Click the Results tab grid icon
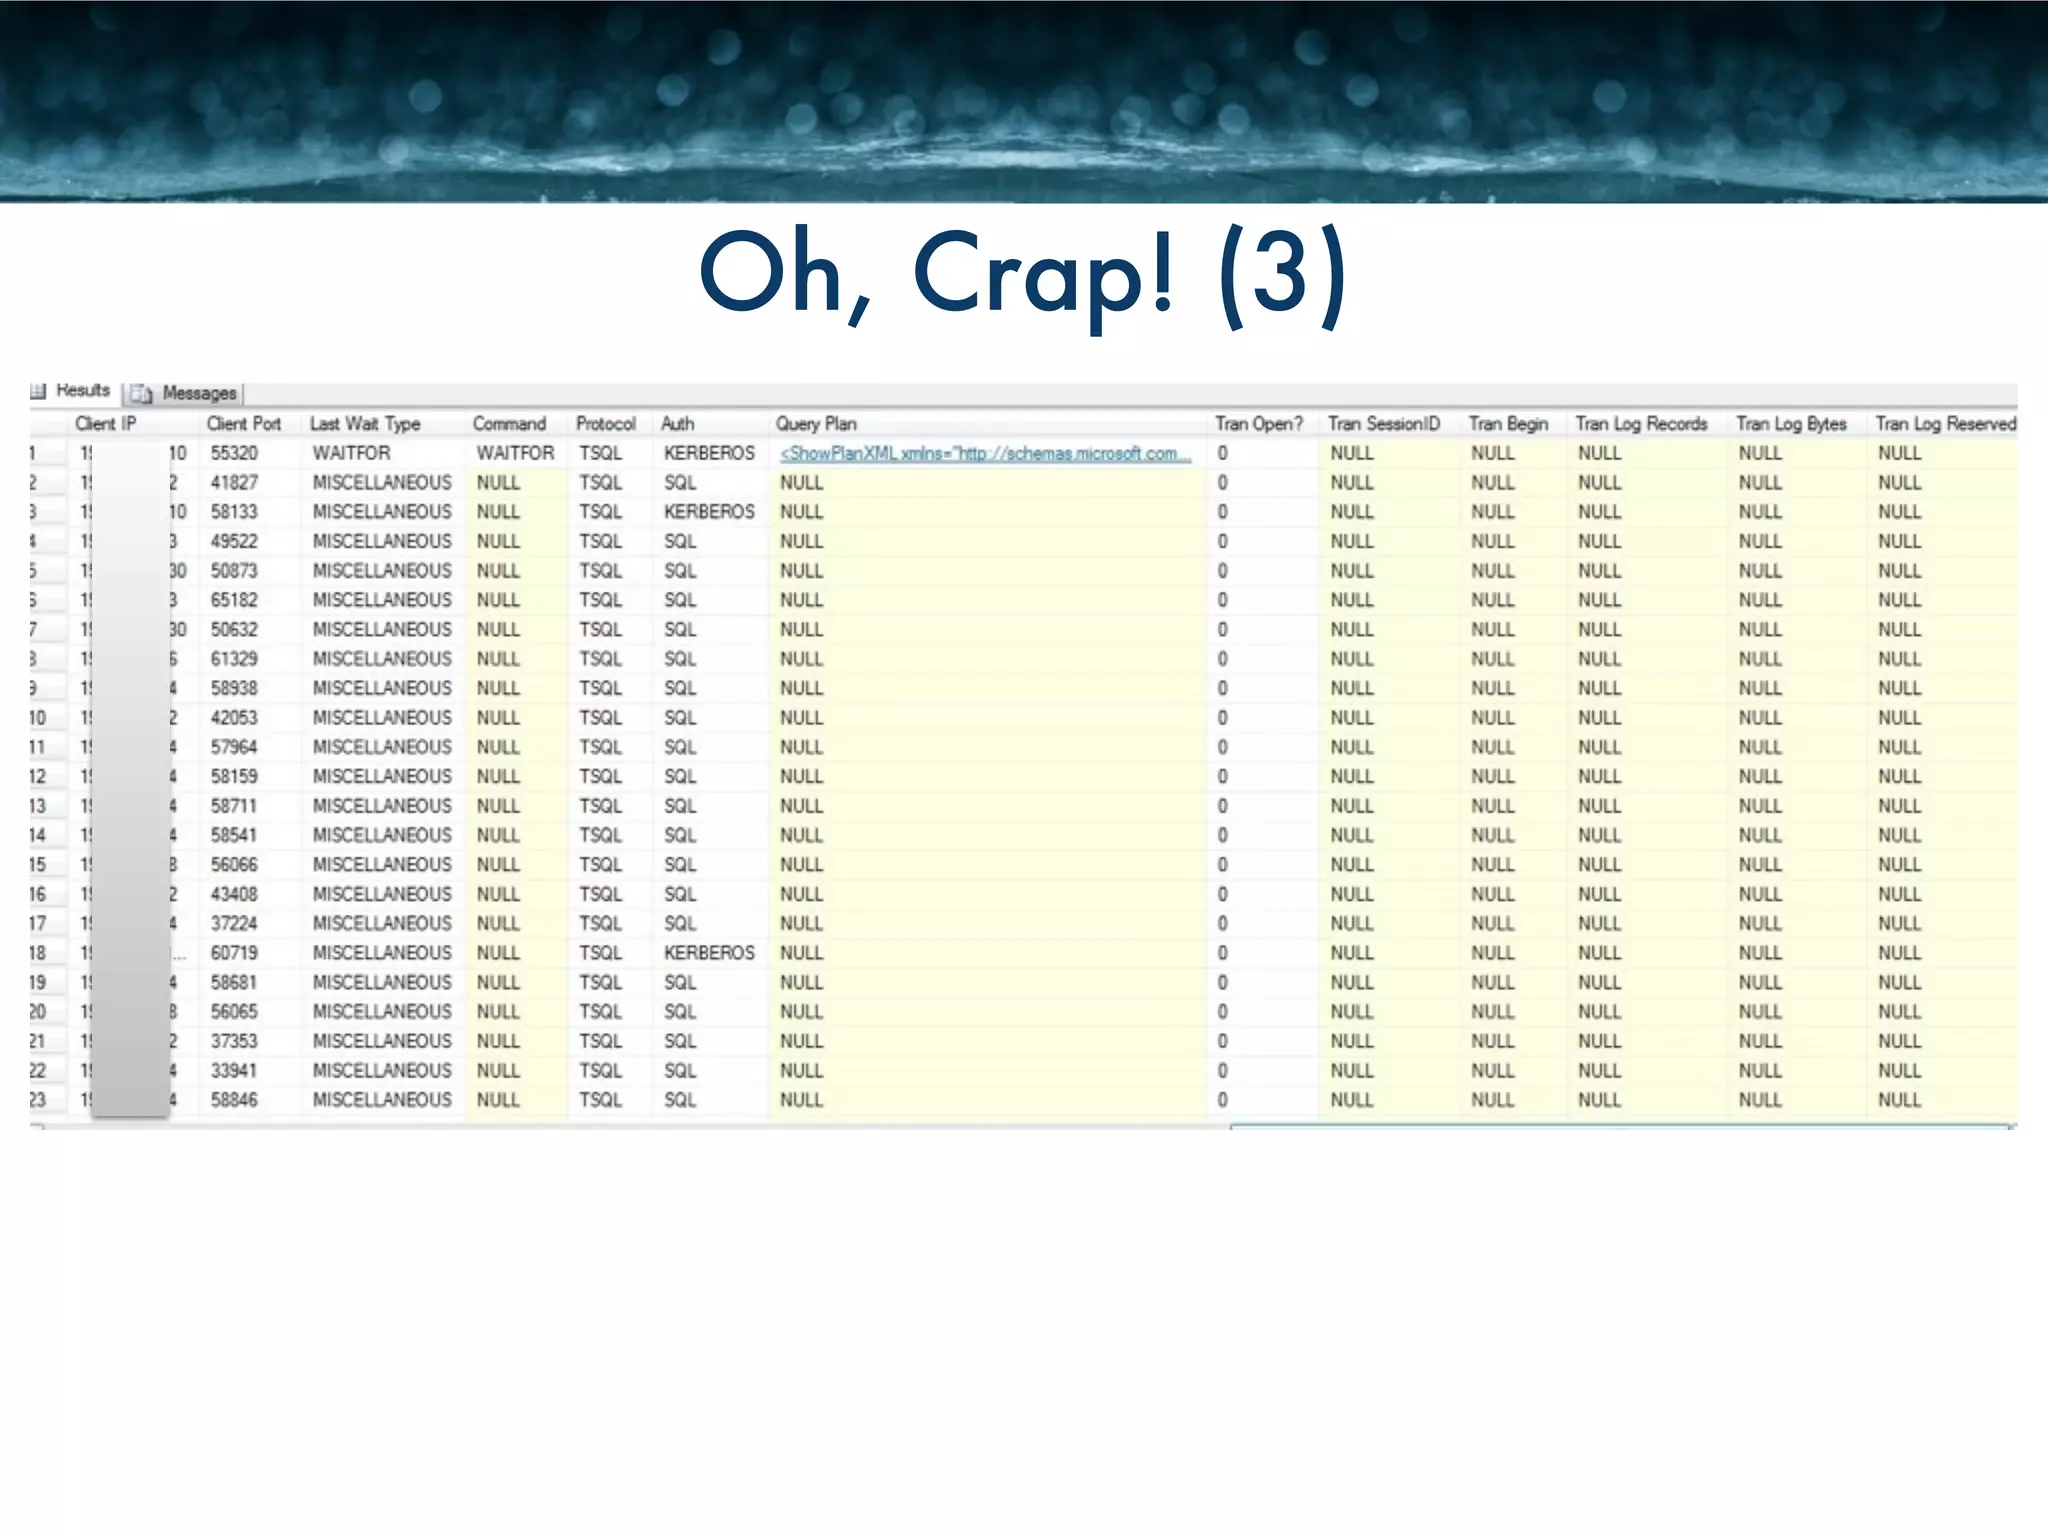Viewport: 2048px width, 1536px height. (39, 391)
